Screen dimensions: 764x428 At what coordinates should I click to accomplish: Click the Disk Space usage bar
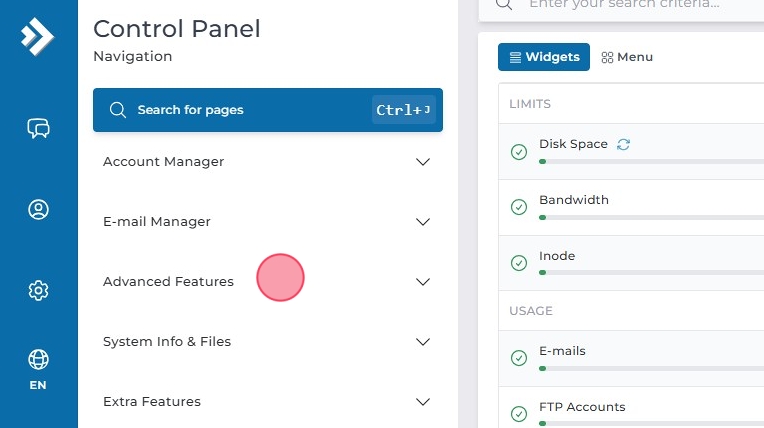(650, 161)
